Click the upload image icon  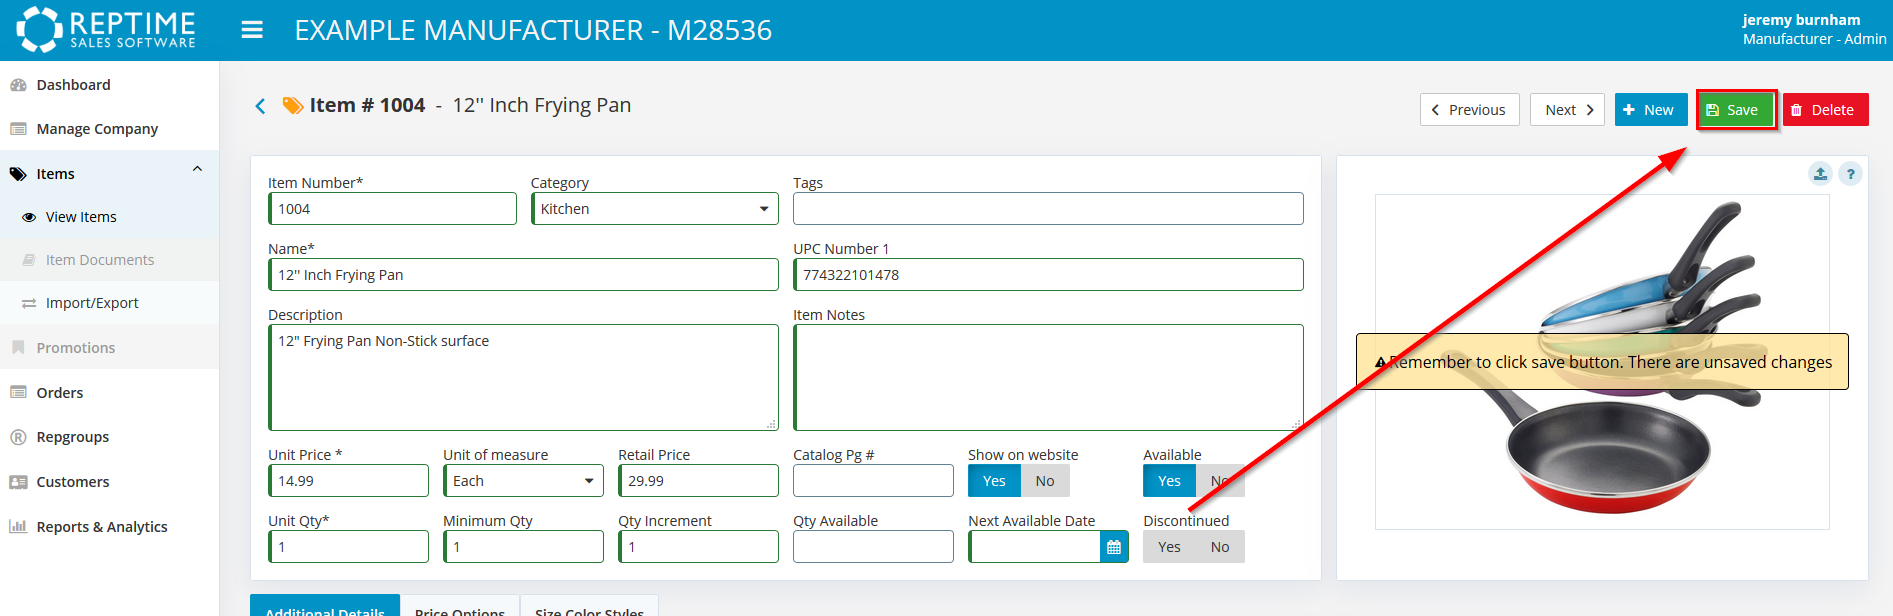(x=1820, y=174)
